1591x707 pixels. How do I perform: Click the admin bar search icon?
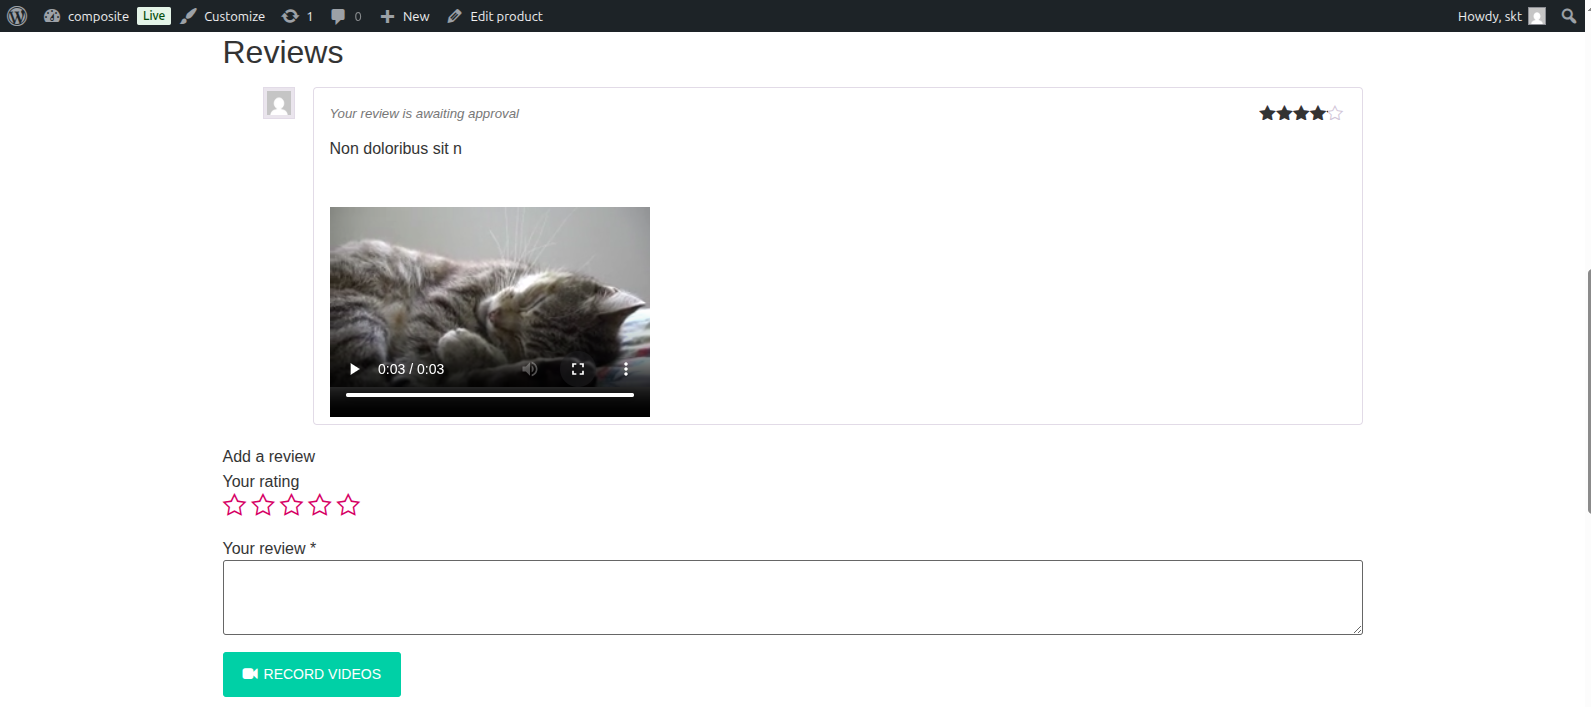point(1569,16)
